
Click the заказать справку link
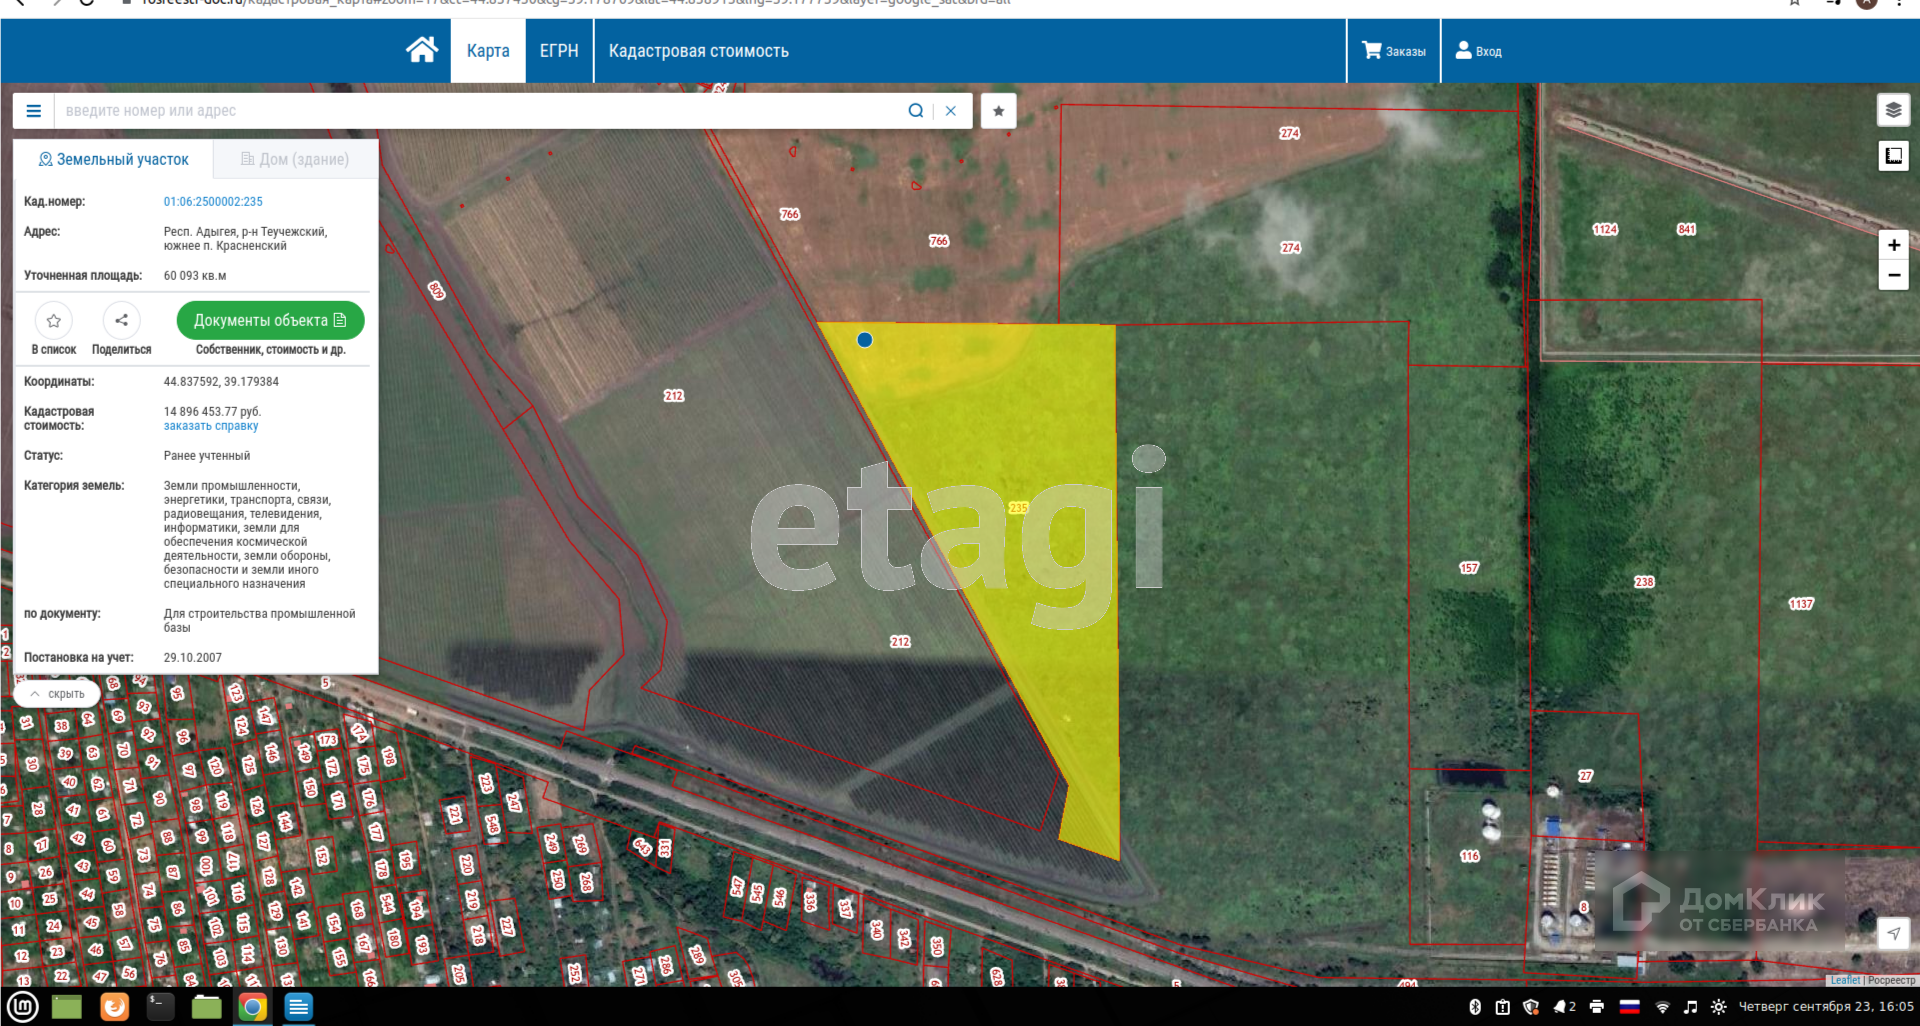tap(211, 426)
